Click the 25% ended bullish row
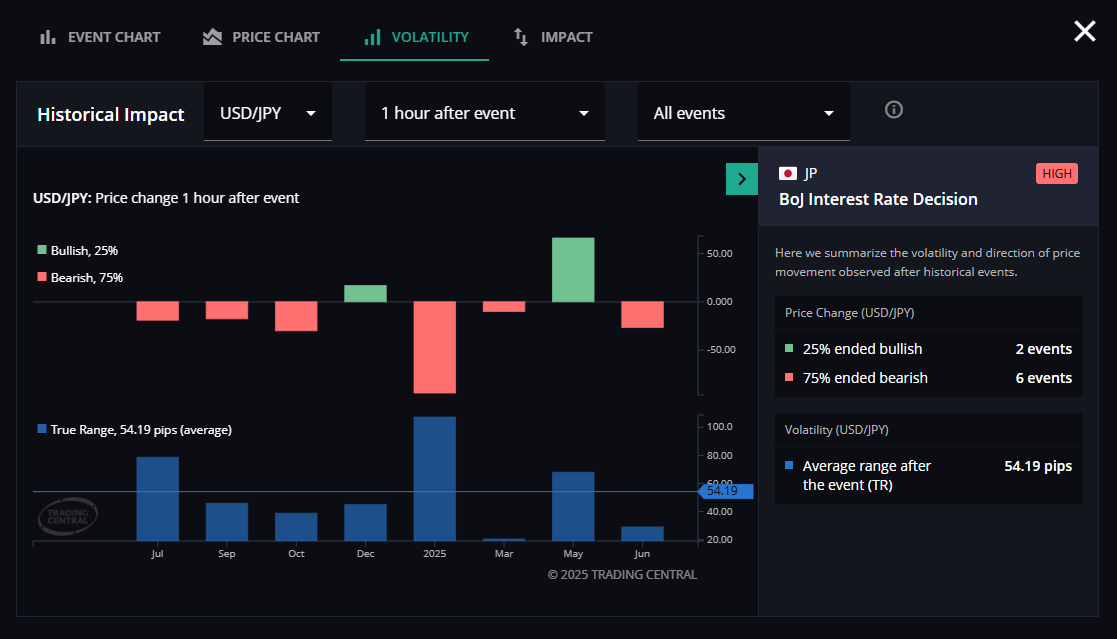This screenshot has width=1117, height=639. [928, 349]
